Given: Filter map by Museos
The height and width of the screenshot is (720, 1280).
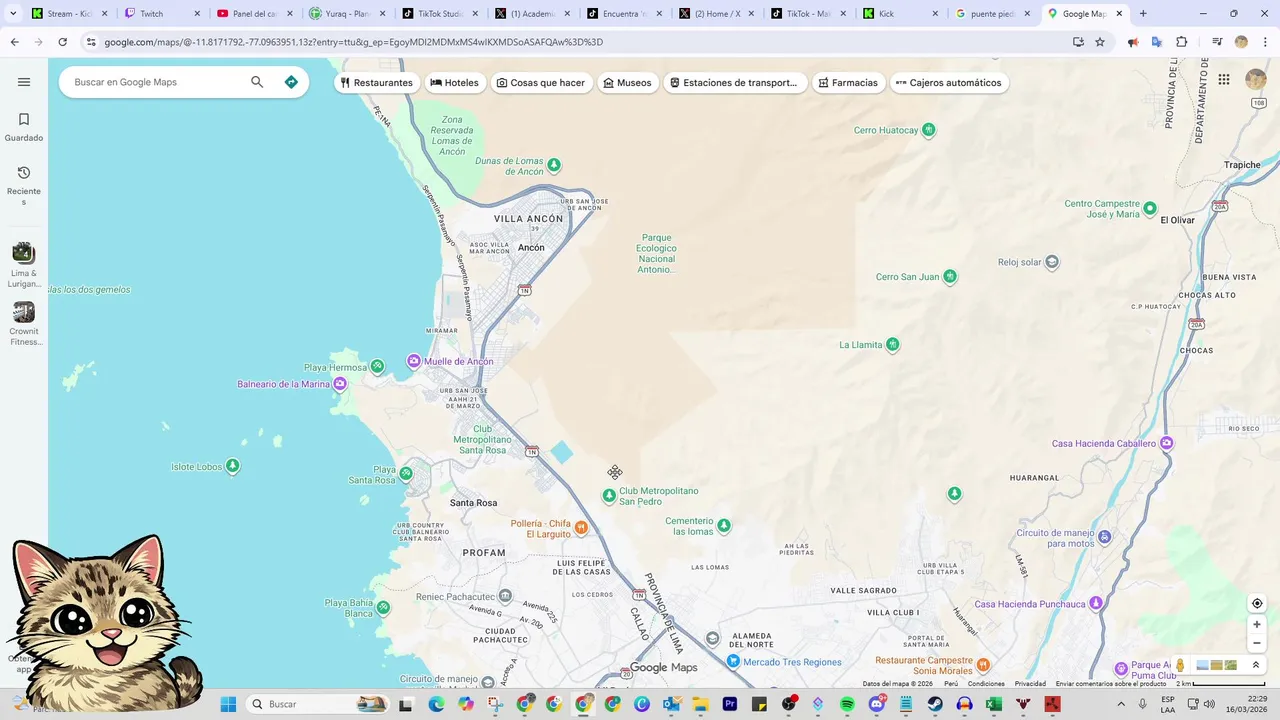Looking at the screenshot, I should (x=627, y=83).
